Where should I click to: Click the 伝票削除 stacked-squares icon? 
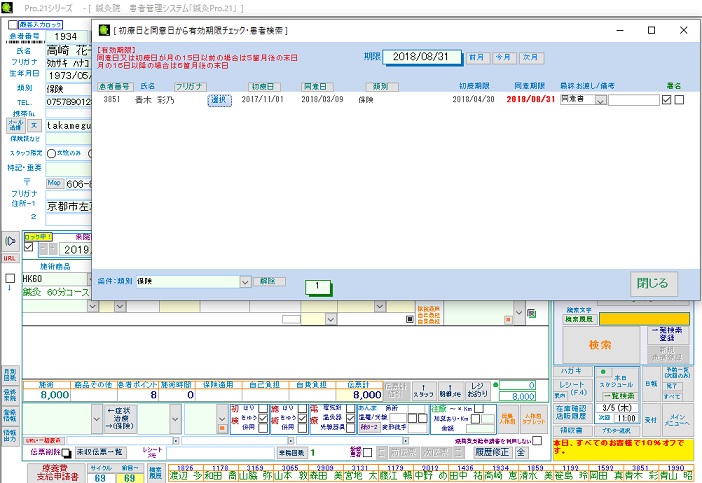pyautogui.click(x=66, y=453)
